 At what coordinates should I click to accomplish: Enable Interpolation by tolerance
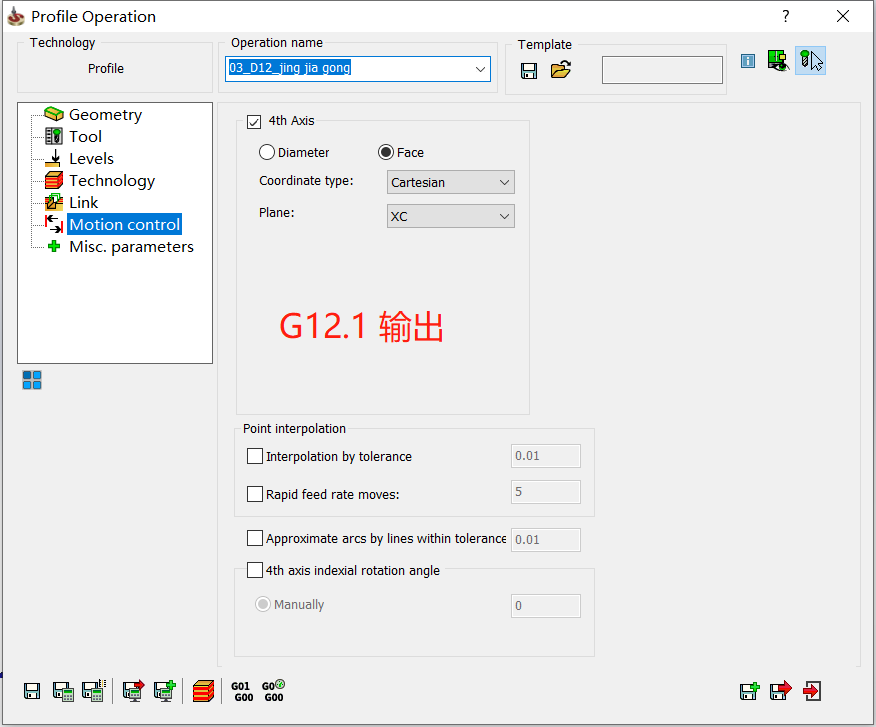255,456
